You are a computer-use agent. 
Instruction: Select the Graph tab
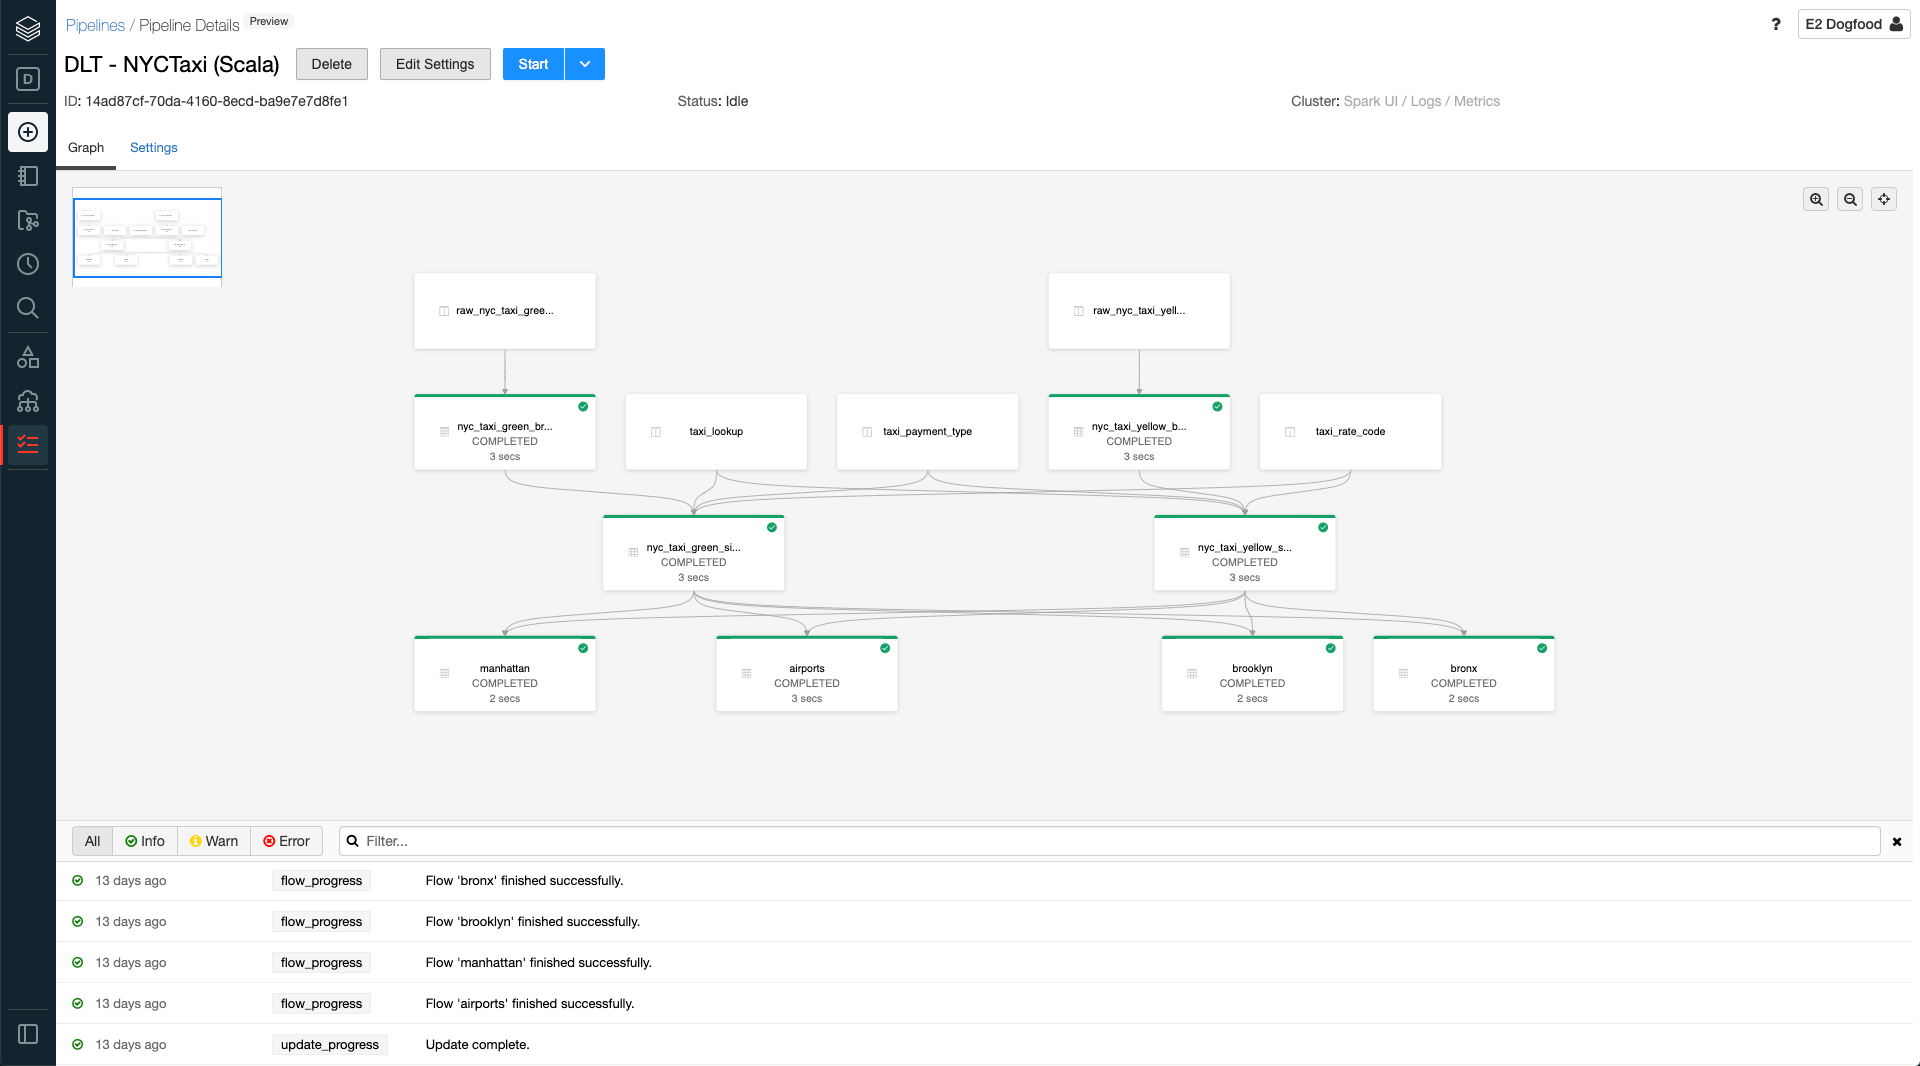86,148
